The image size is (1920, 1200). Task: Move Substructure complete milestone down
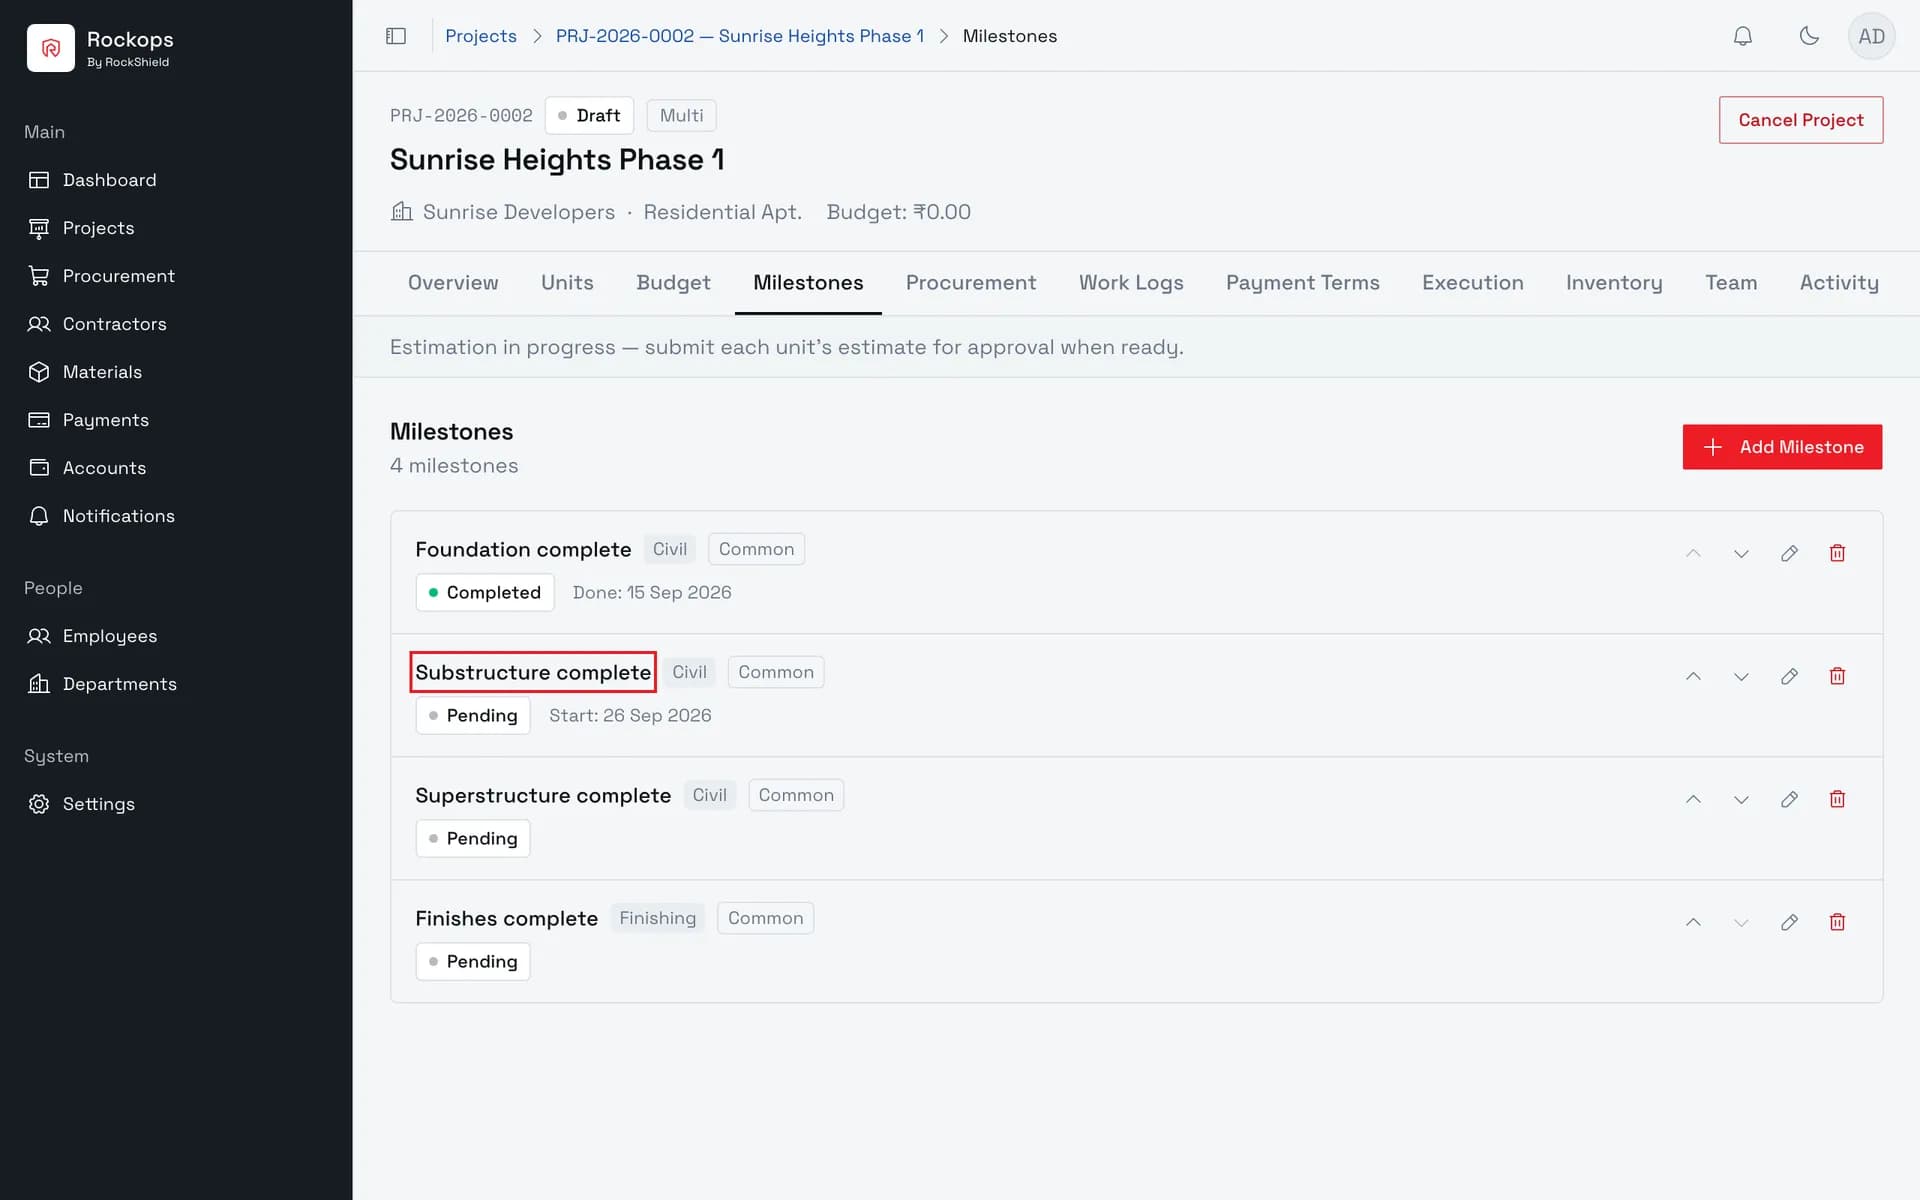[1741, 676]
